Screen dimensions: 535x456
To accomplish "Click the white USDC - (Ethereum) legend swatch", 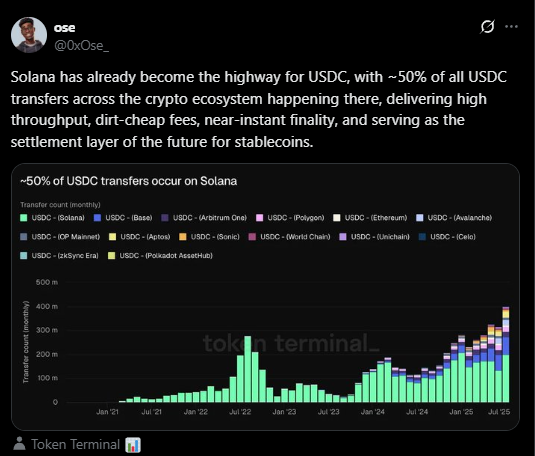I will click(337, 218).
